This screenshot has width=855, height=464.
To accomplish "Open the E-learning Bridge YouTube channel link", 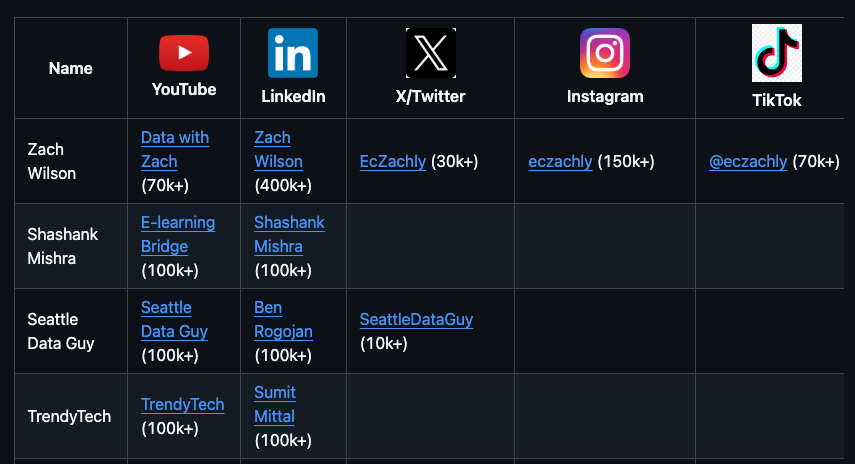I will click(177, 234).
